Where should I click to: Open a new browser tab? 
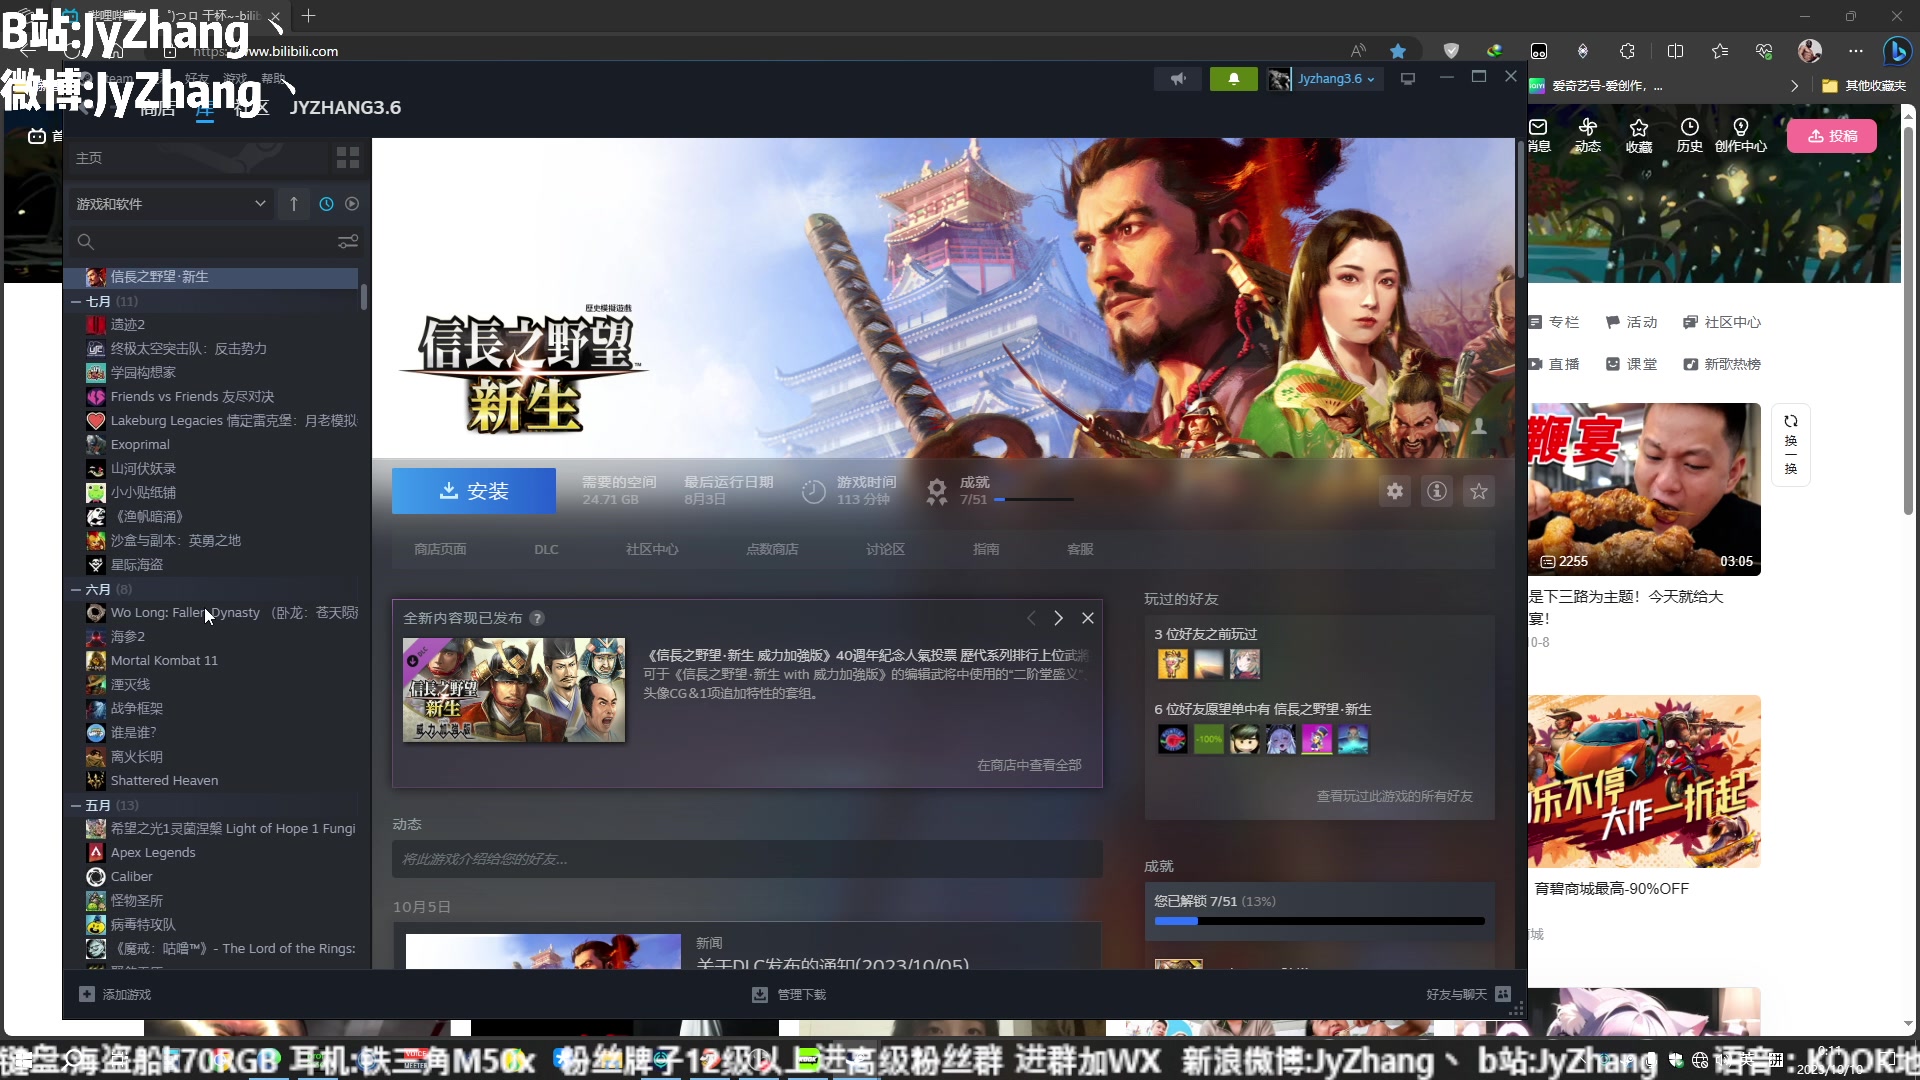point(308,16)
